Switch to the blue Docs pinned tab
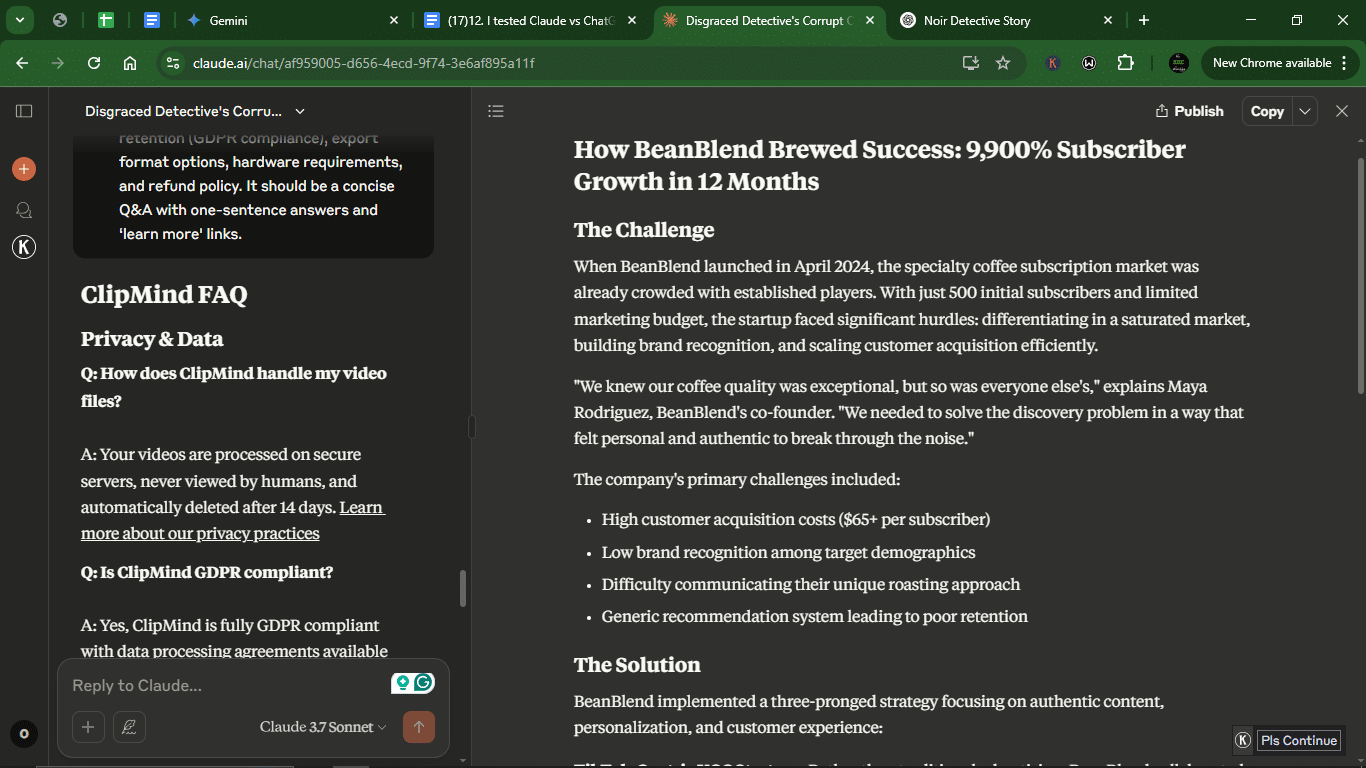Screen dimensions: 1366x768 tap(152, 20)
